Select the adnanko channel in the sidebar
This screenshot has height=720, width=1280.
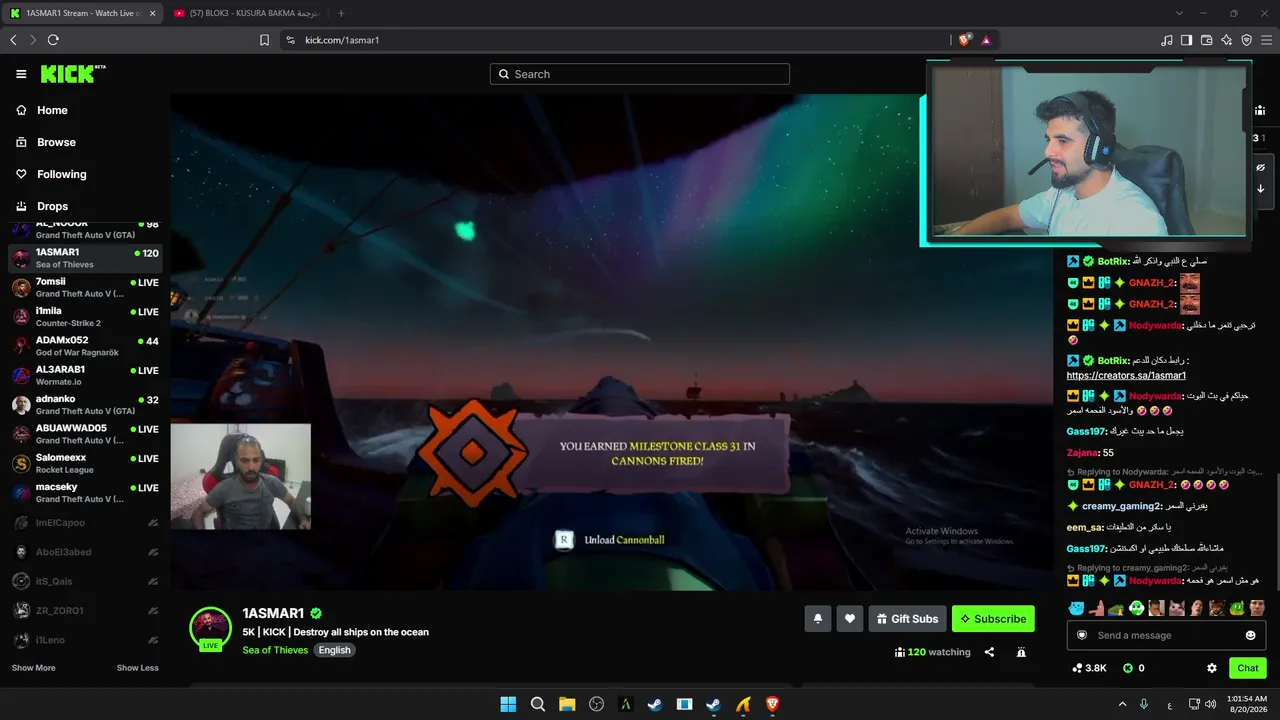(85, 405)
